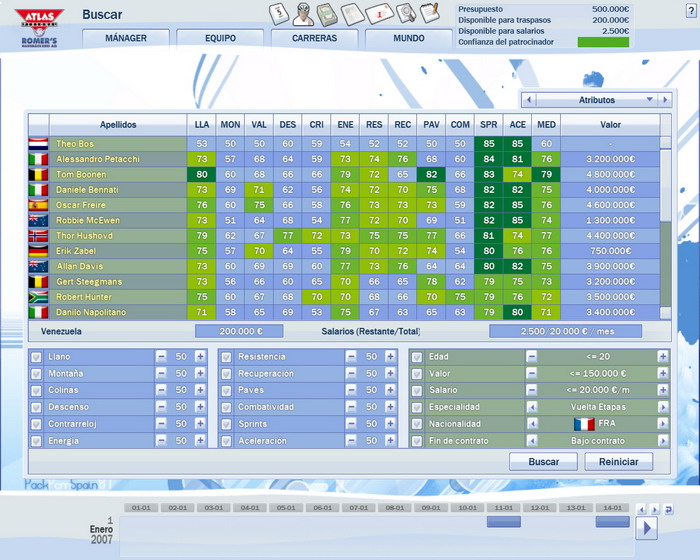Change Especialidad with the right arrow
Viewport: 700px width, 560px height.
coord(663,407)
